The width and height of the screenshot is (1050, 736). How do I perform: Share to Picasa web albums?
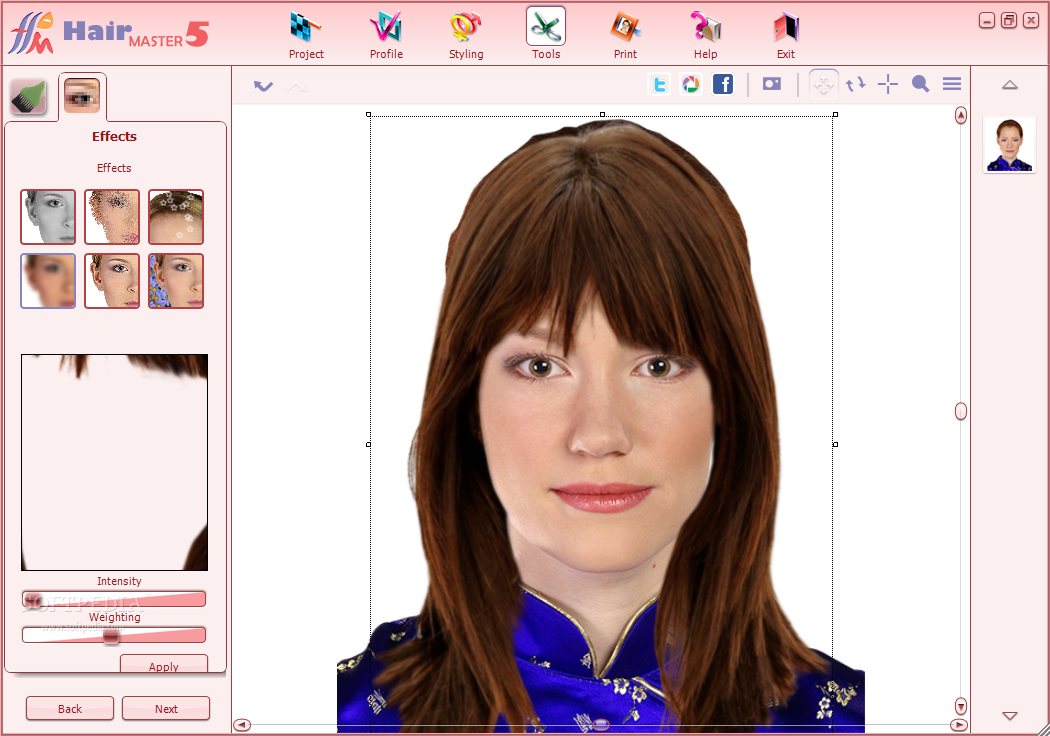point(690,84)
